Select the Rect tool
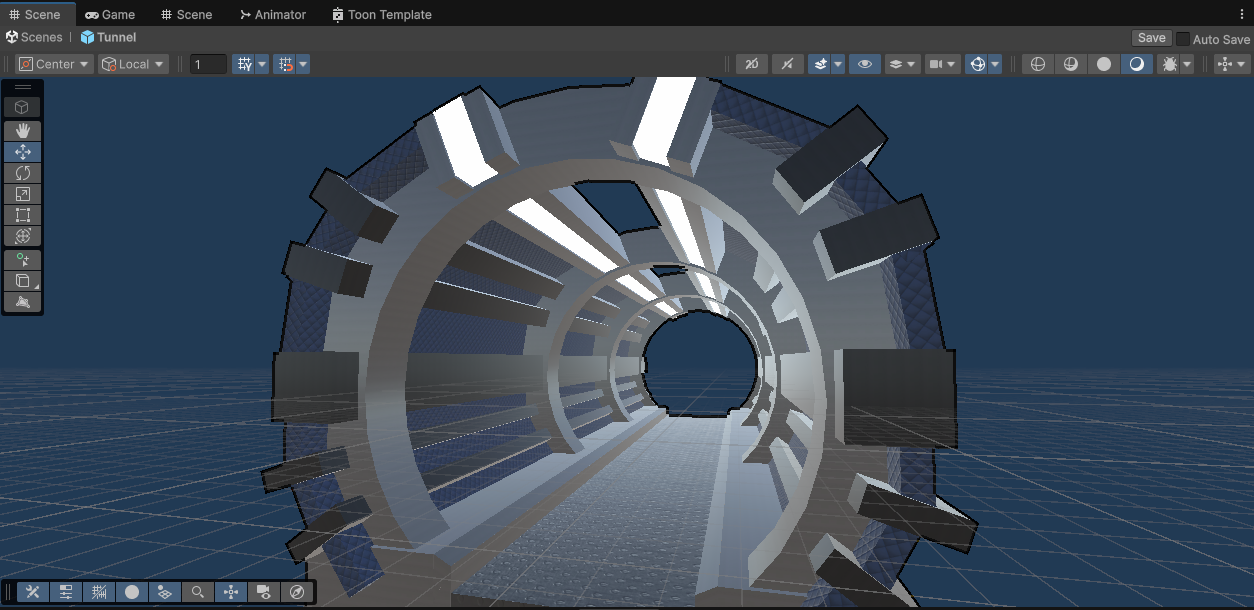This screenshot has height=610, width=1254. [x=22, y=215]
